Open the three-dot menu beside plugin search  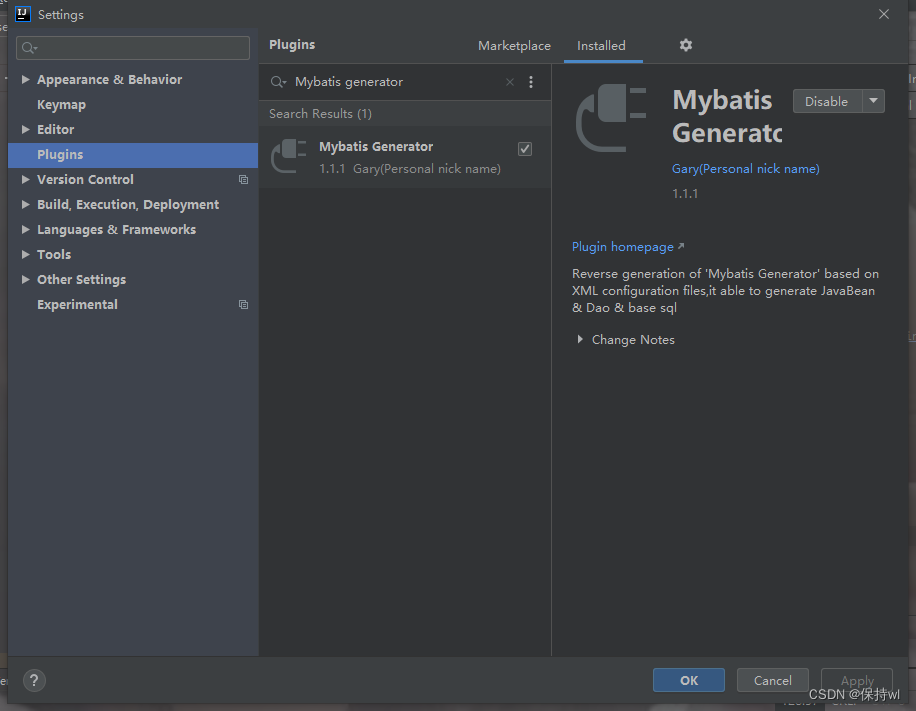tap(531, 81)
